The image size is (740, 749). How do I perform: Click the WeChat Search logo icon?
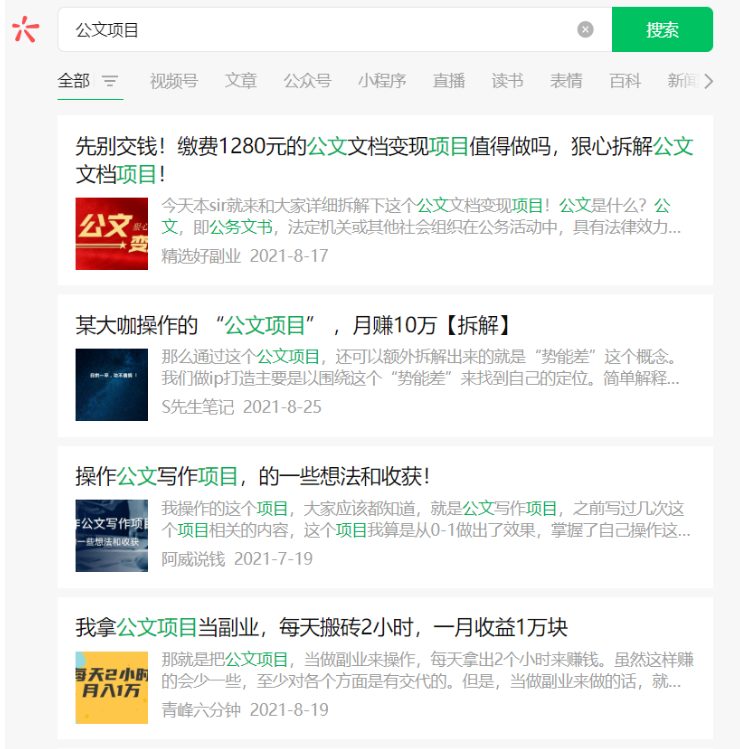[x=25, y=30]
